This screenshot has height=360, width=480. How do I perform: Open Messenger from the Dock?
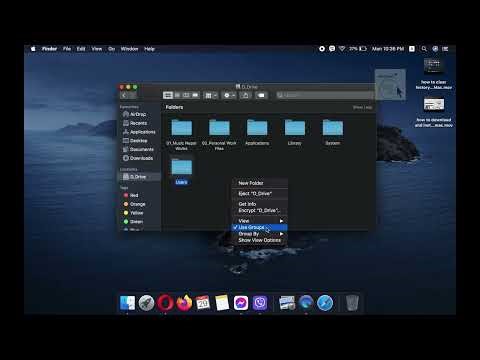click(241, 303)
